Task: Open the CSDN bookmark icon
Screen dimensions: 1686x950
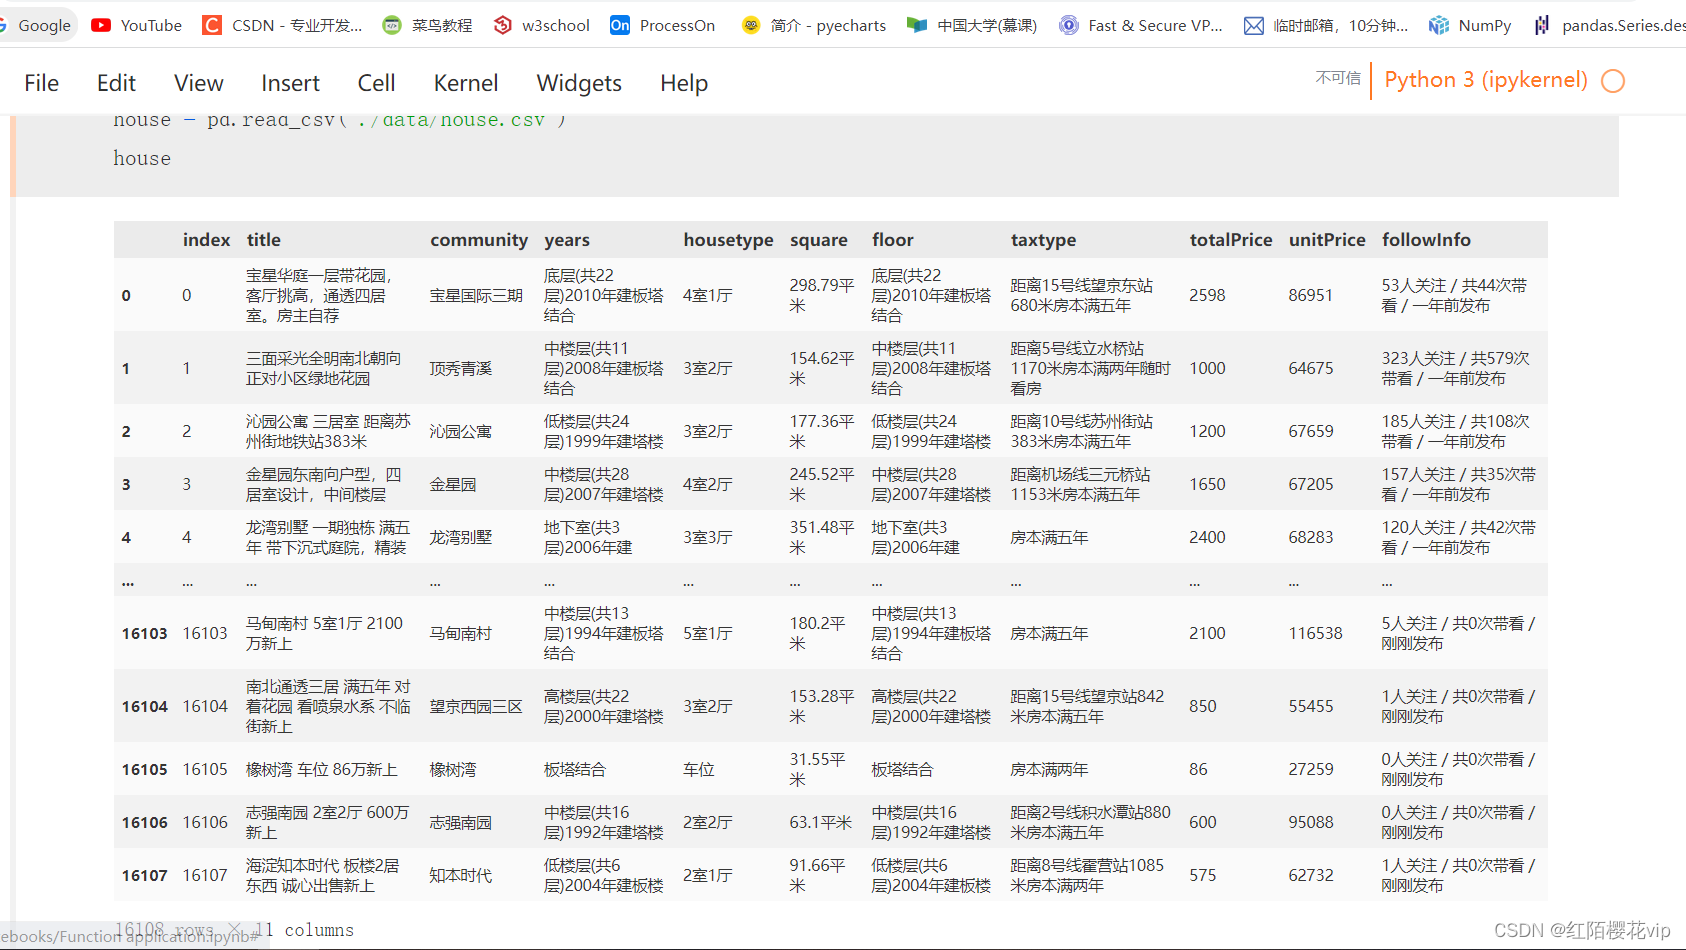Action: (212, 25)
